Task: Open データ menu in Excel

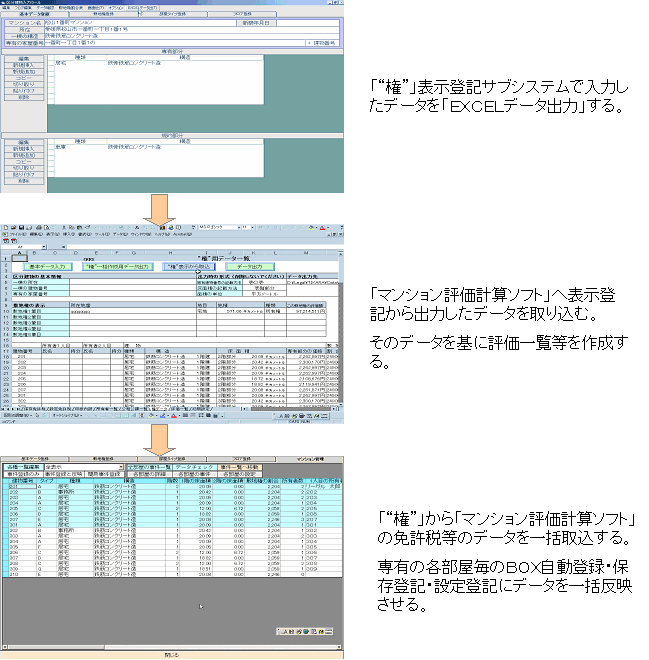Action: pos(120,234)
